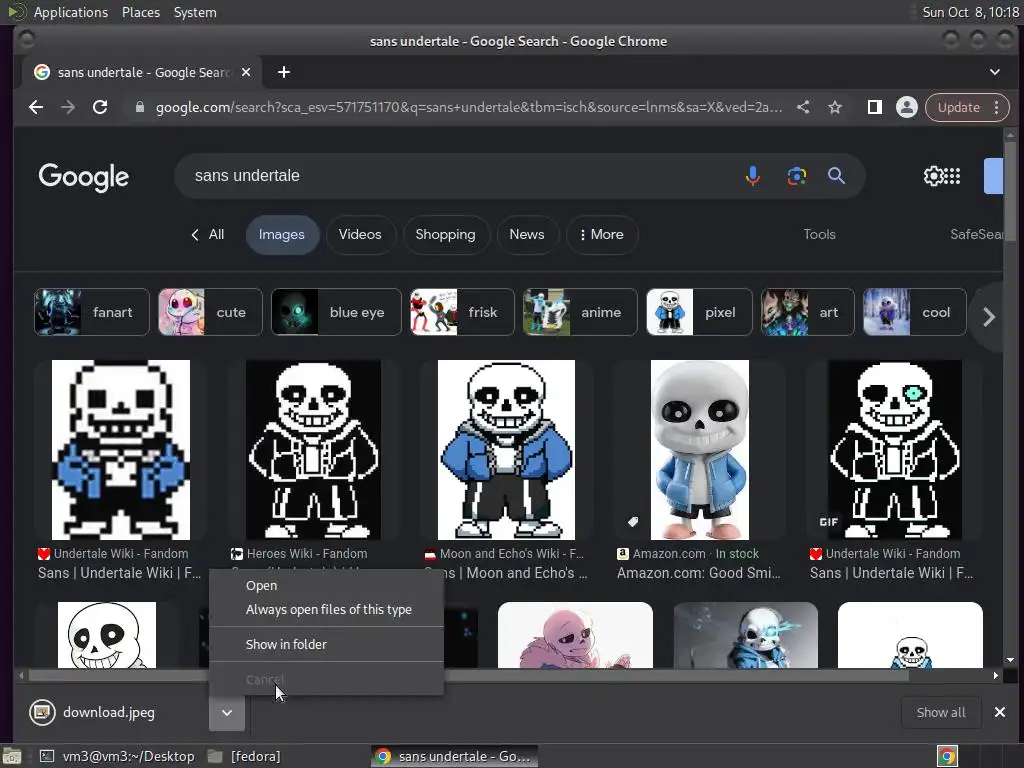Switch to vm3 Desktop terminal taskbar item
Viewport: 1024px width, 768px height.
click(118, 756)
